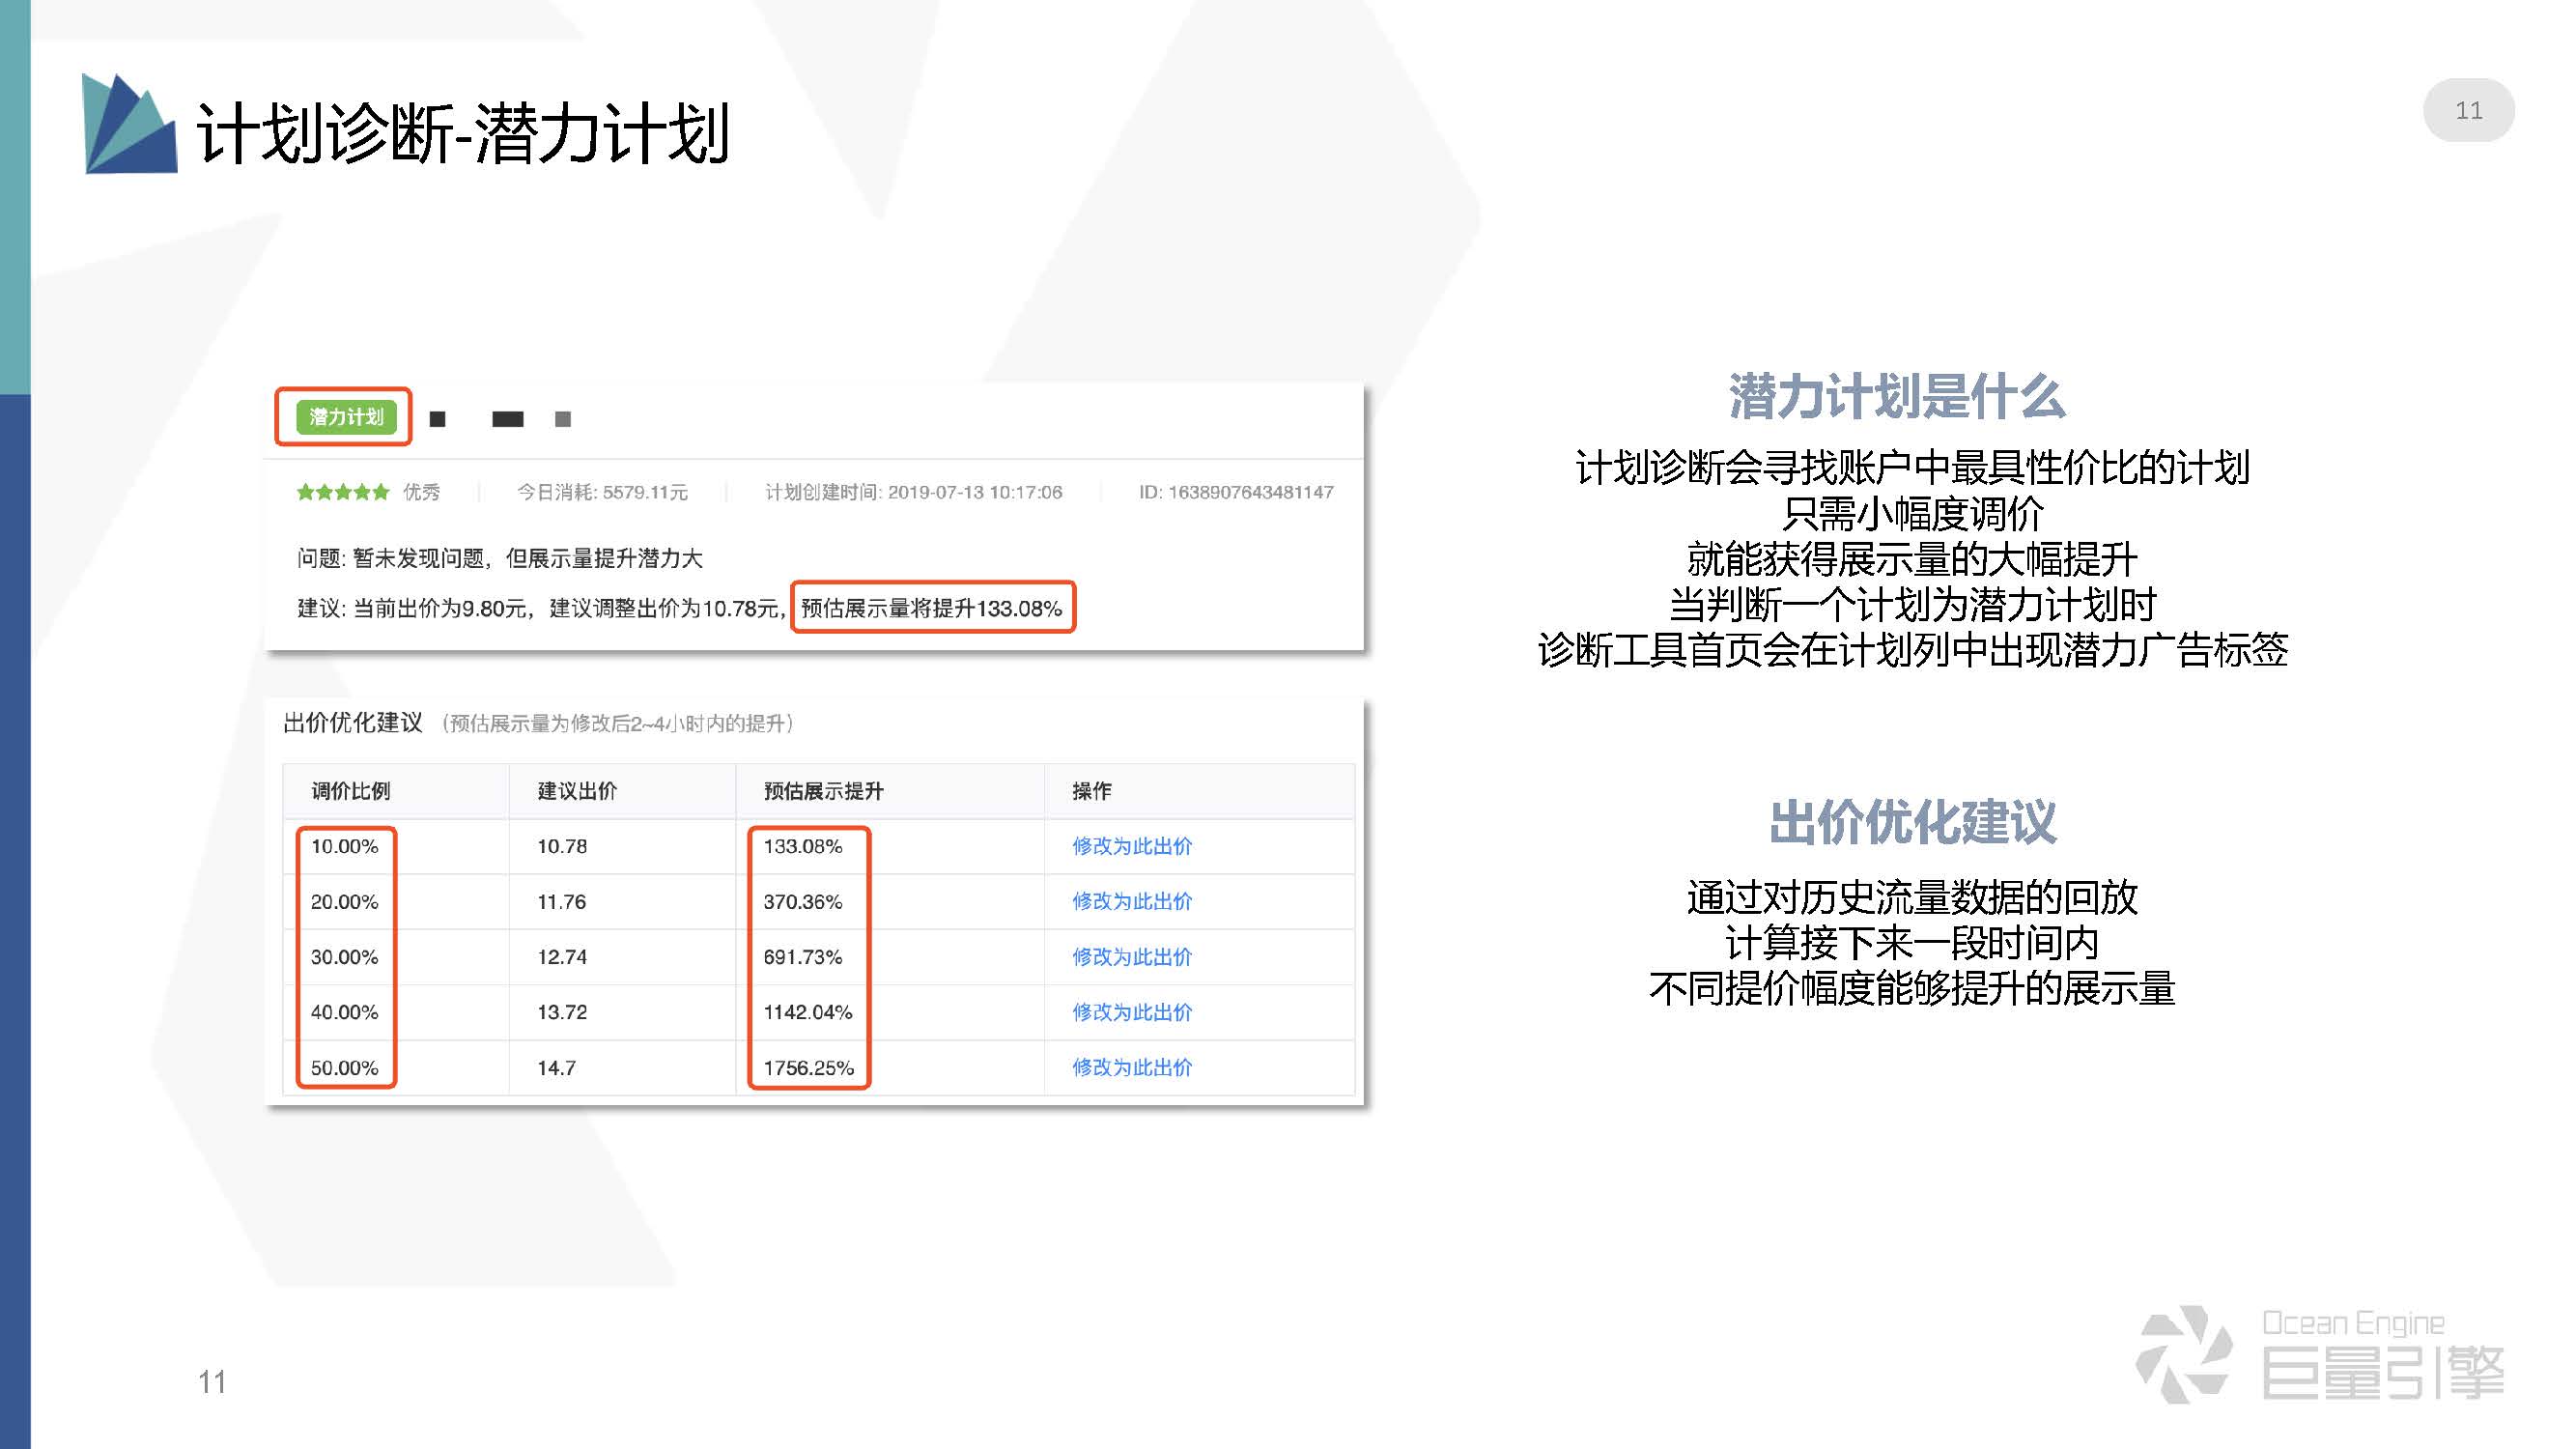Click the 建议出价 column header
Image resolution: width=2576 pixels, height=1449 pixels.
pos(577,791)
